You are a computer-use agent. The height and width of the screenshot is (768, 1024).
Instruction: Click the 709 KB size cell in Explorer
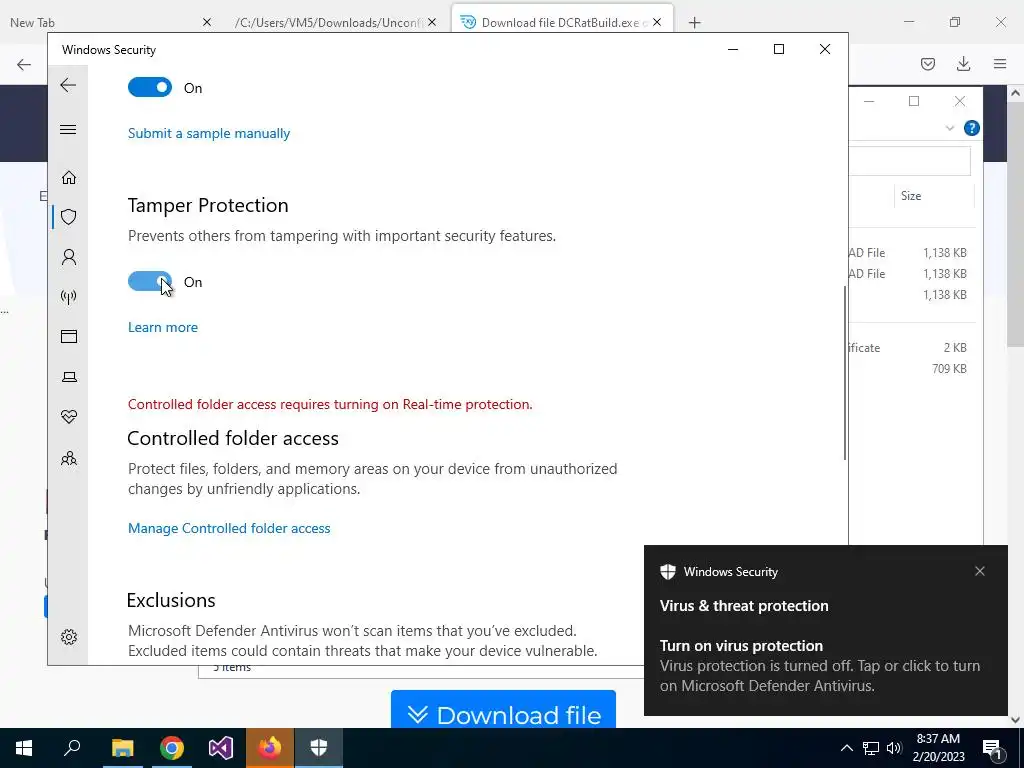pos(949,368)
